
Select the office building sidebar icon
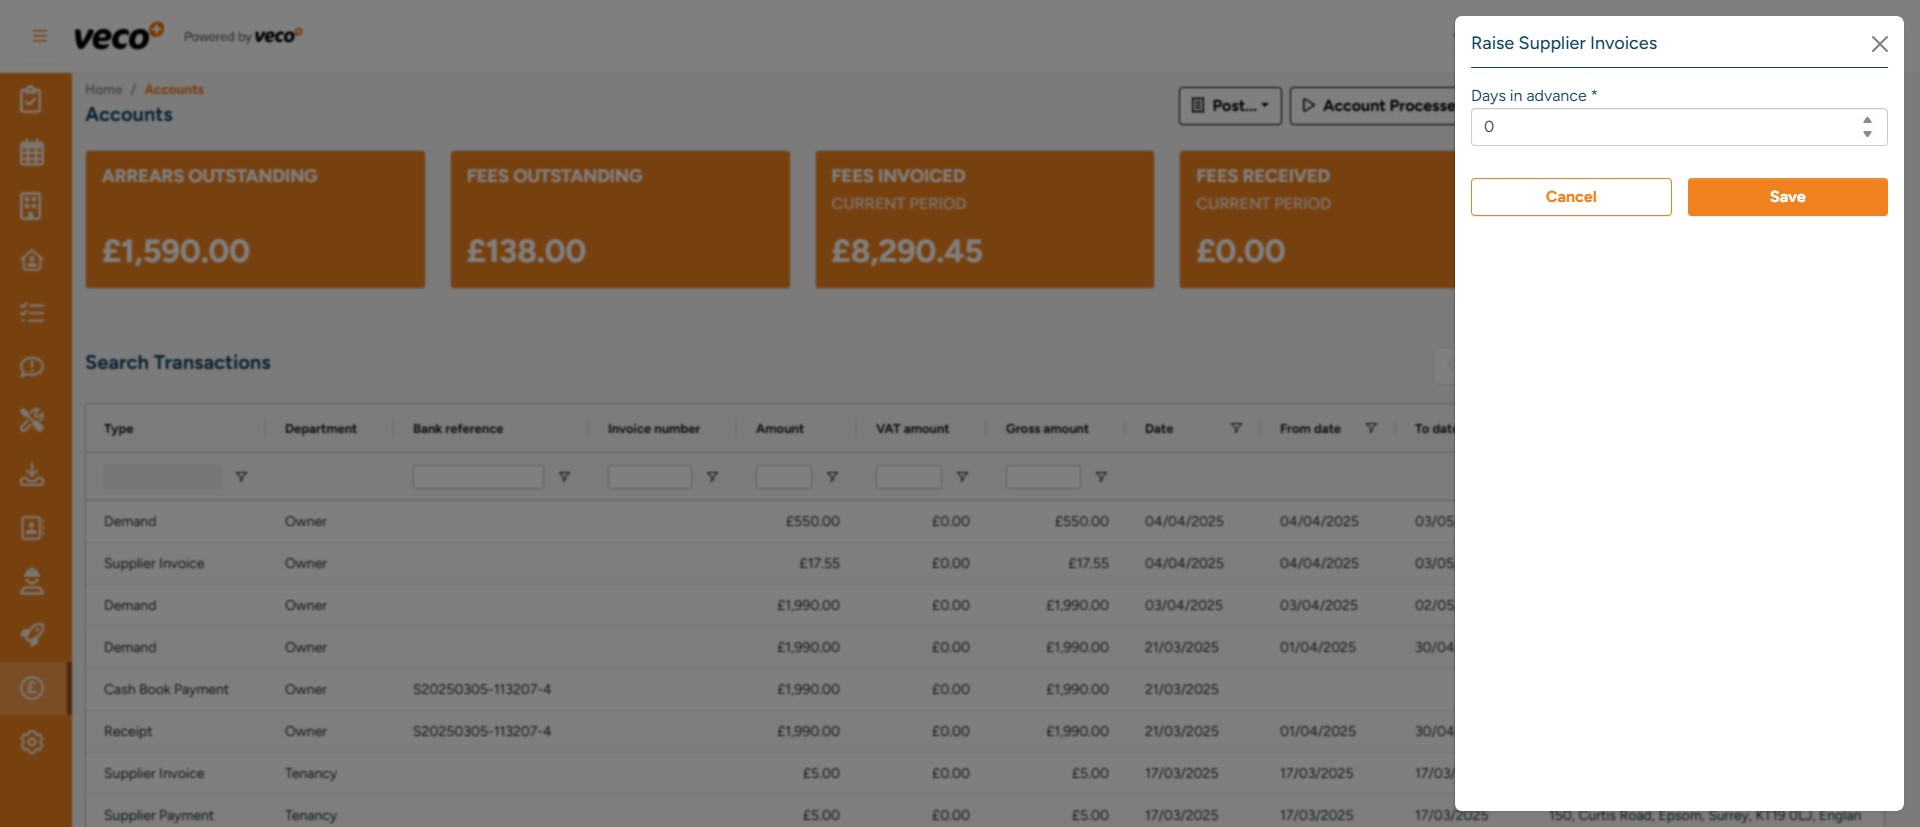pyautogui.click(x=32, y=206)
